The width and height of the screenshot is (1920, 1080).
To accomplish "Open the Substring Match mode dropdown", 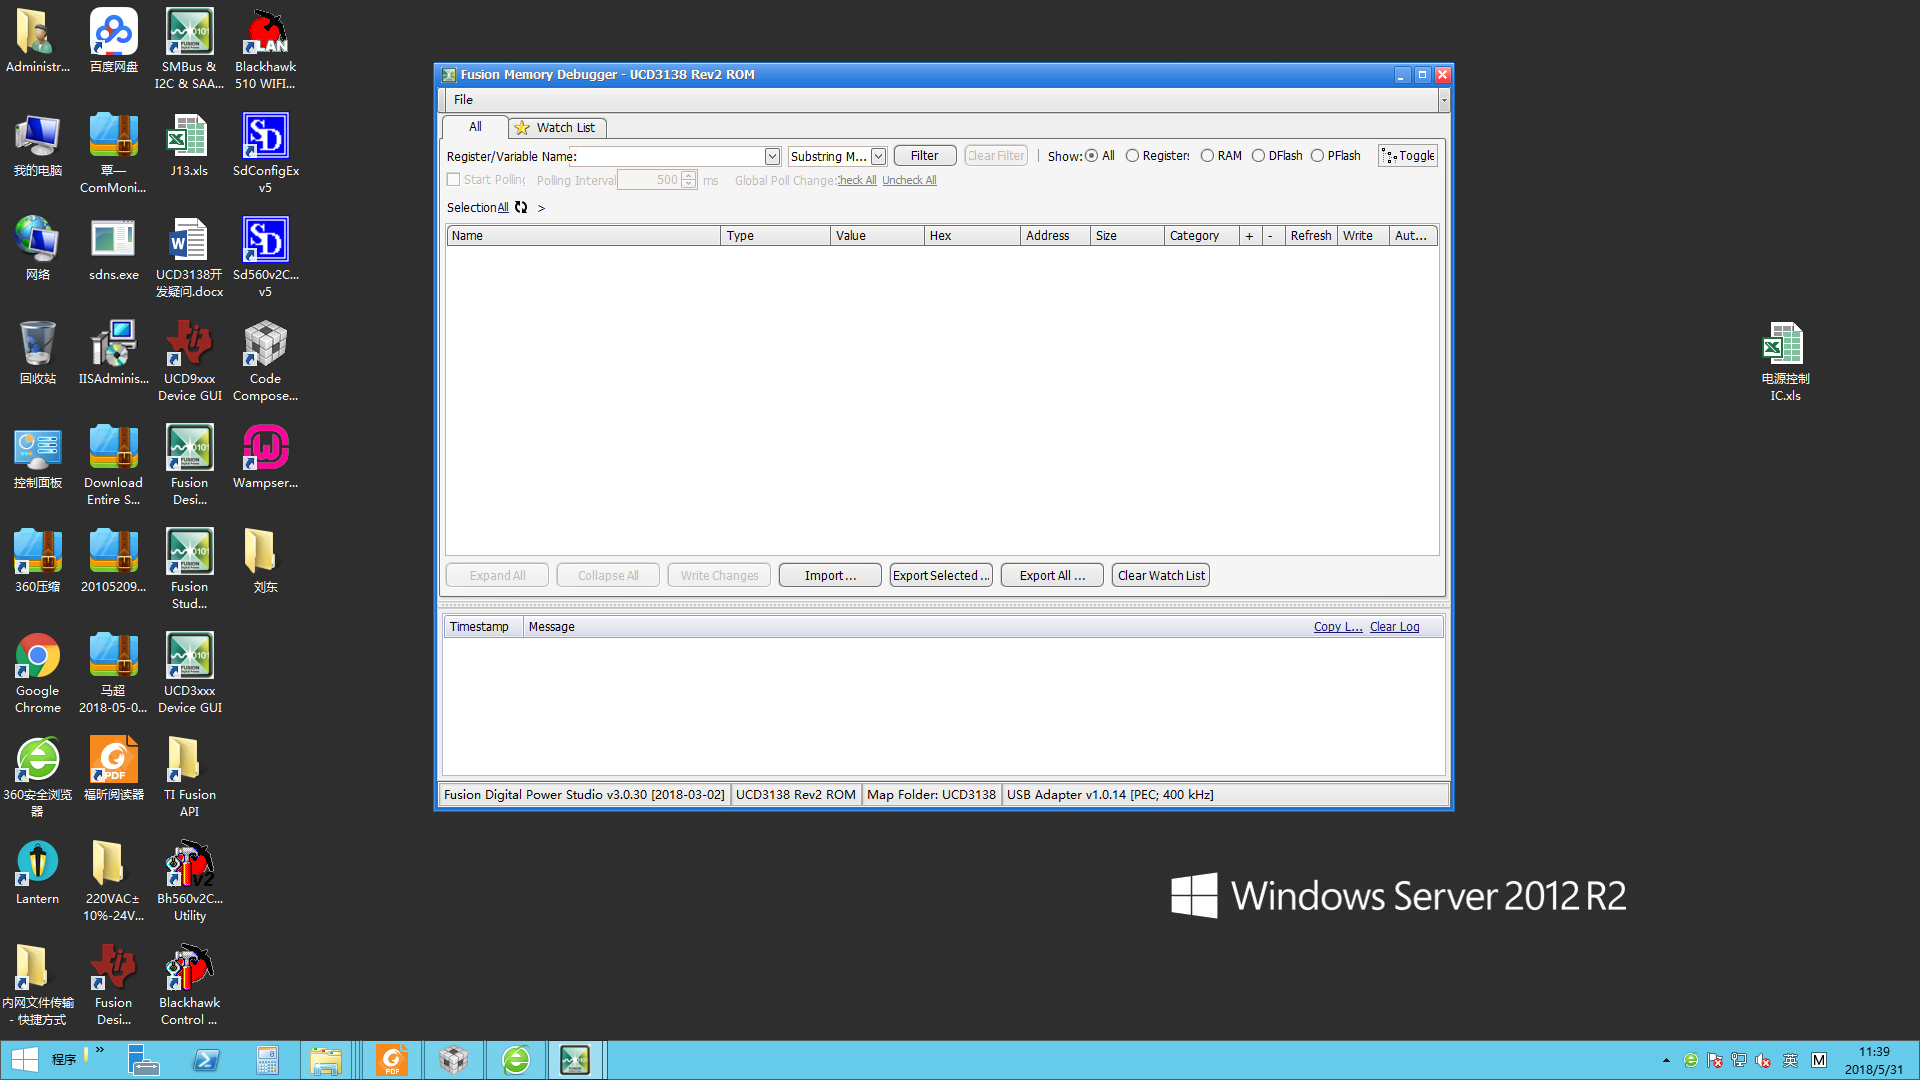I will [x=878, y=157].
